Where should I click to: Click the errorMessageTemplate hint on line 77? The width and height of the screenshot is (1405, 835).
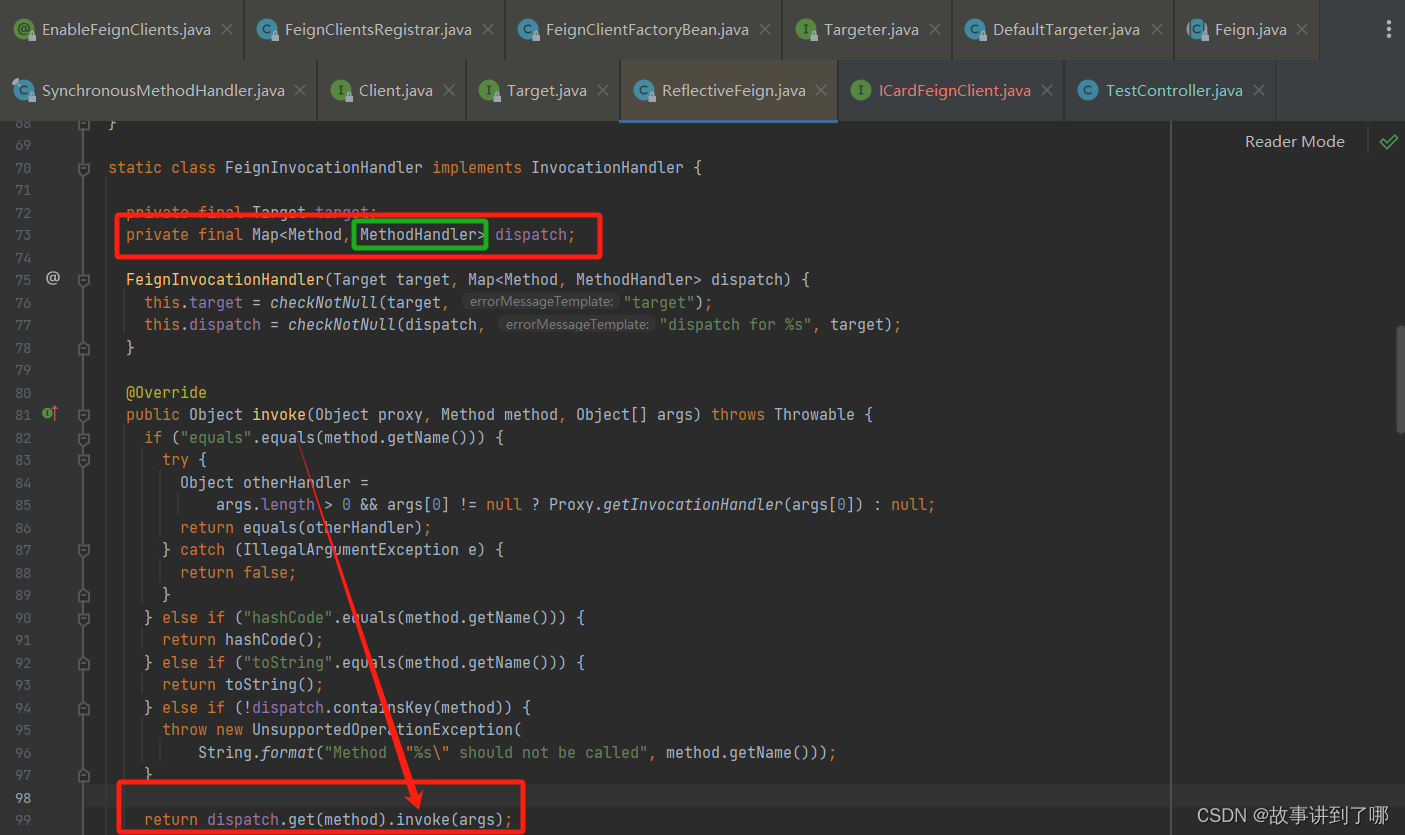click(x=576, y=324)
